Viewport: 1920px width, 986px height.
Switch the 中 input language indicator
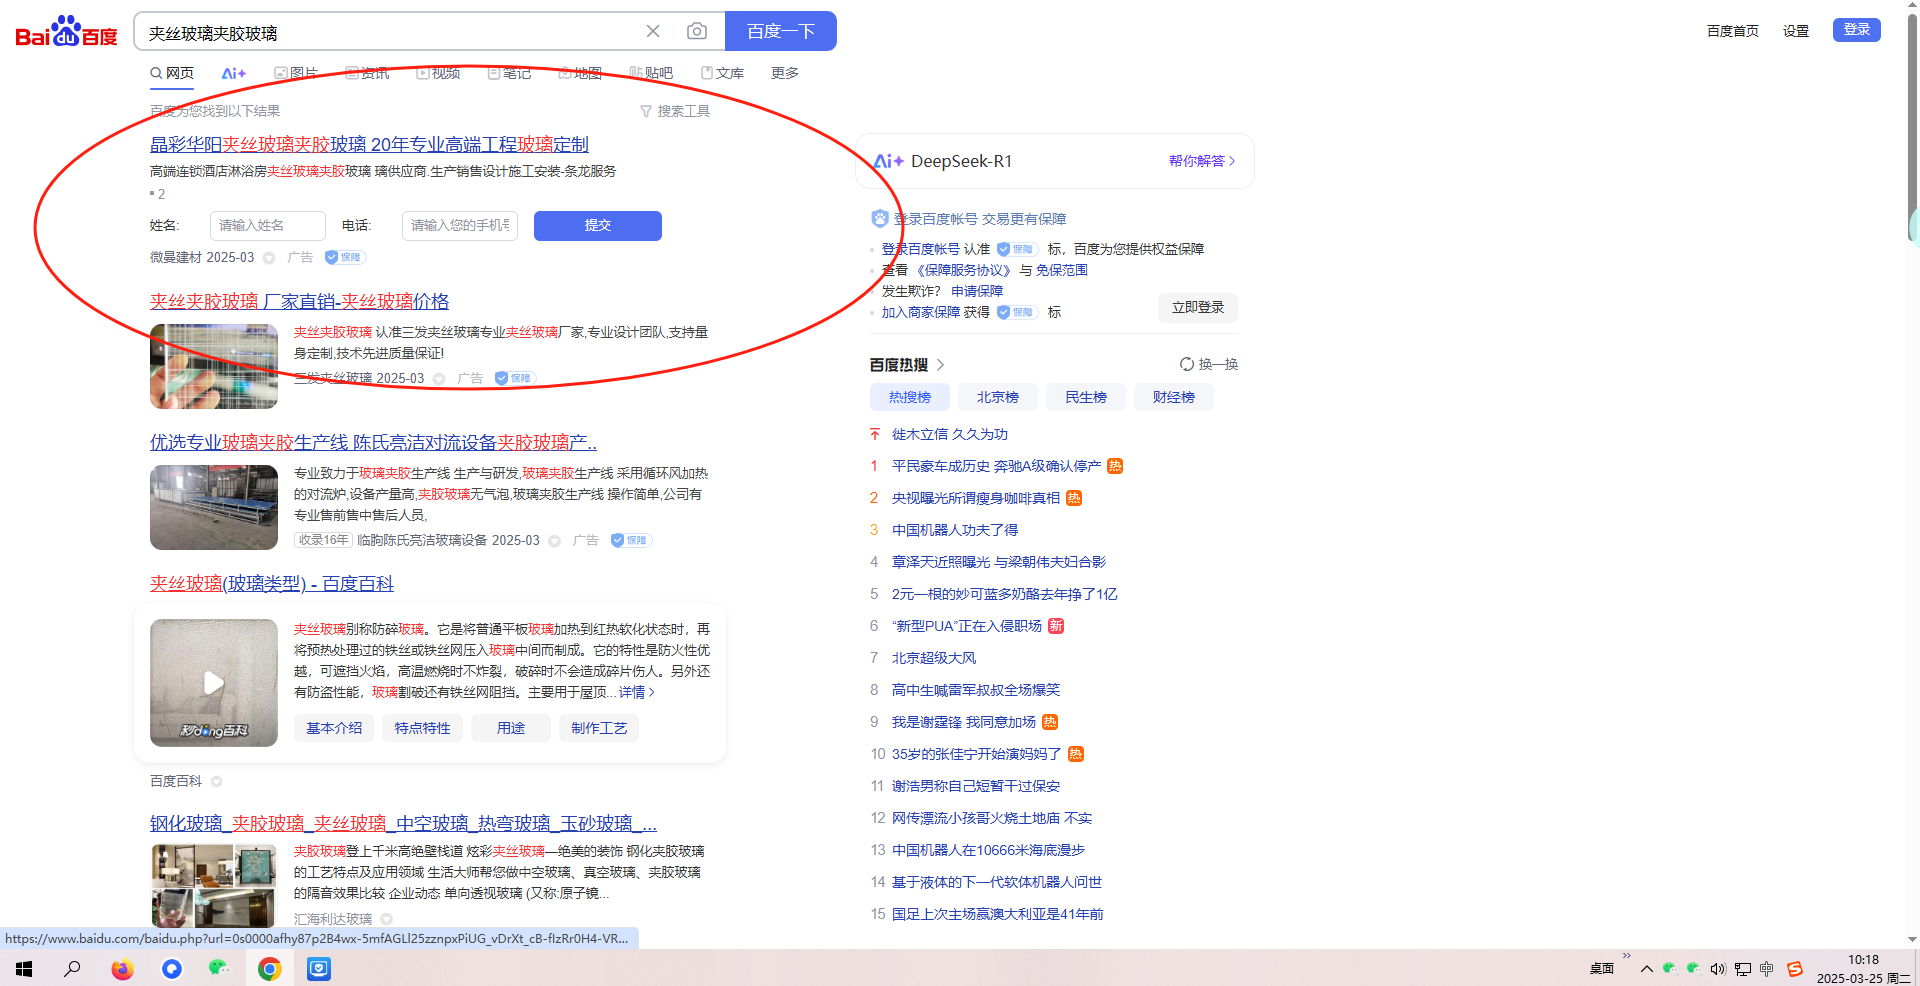pos(1767,968)
